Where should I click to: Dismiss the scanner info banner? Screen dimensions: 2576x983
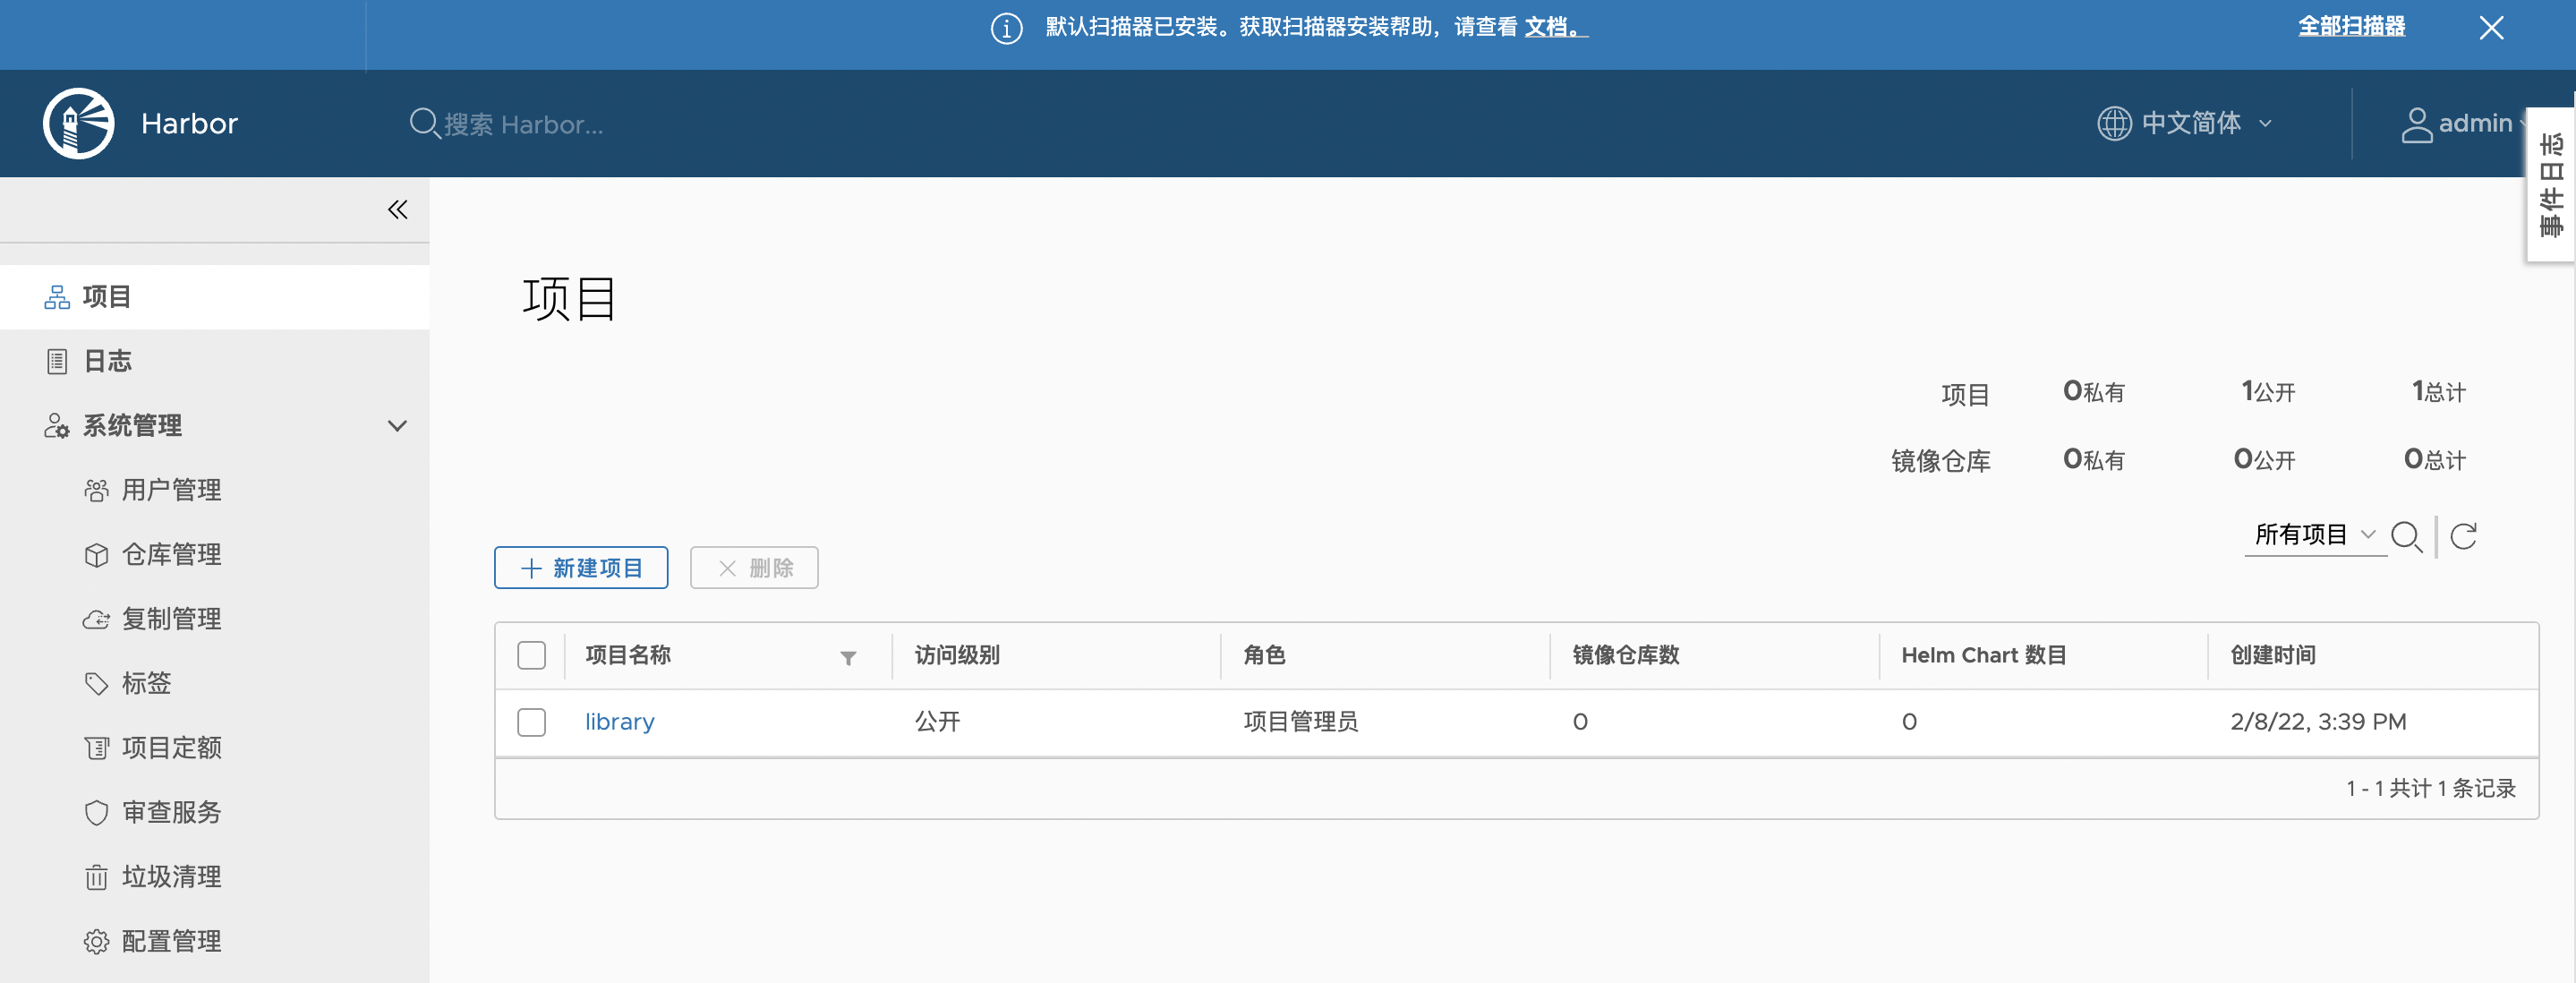pos(2490,28)
